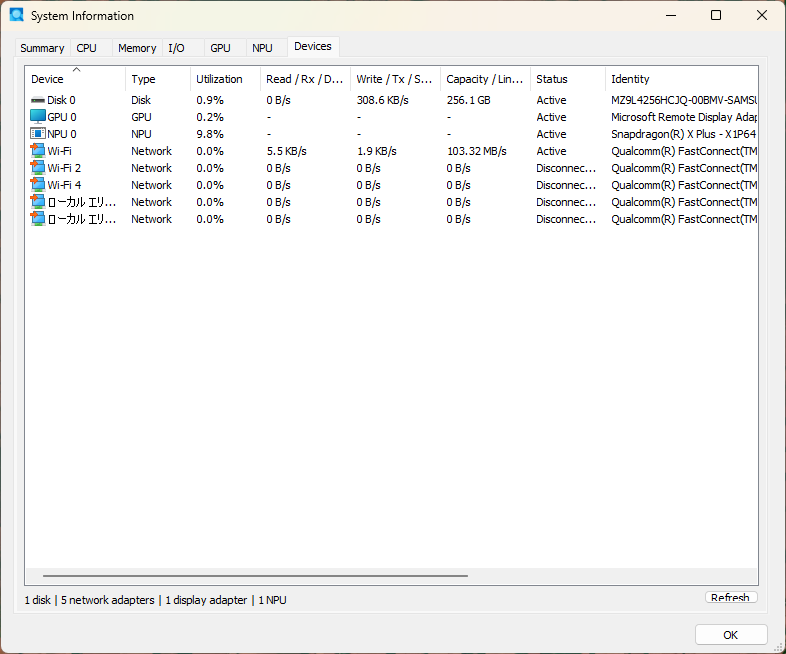Click the Disk 0 drive icon

[38, 100]
